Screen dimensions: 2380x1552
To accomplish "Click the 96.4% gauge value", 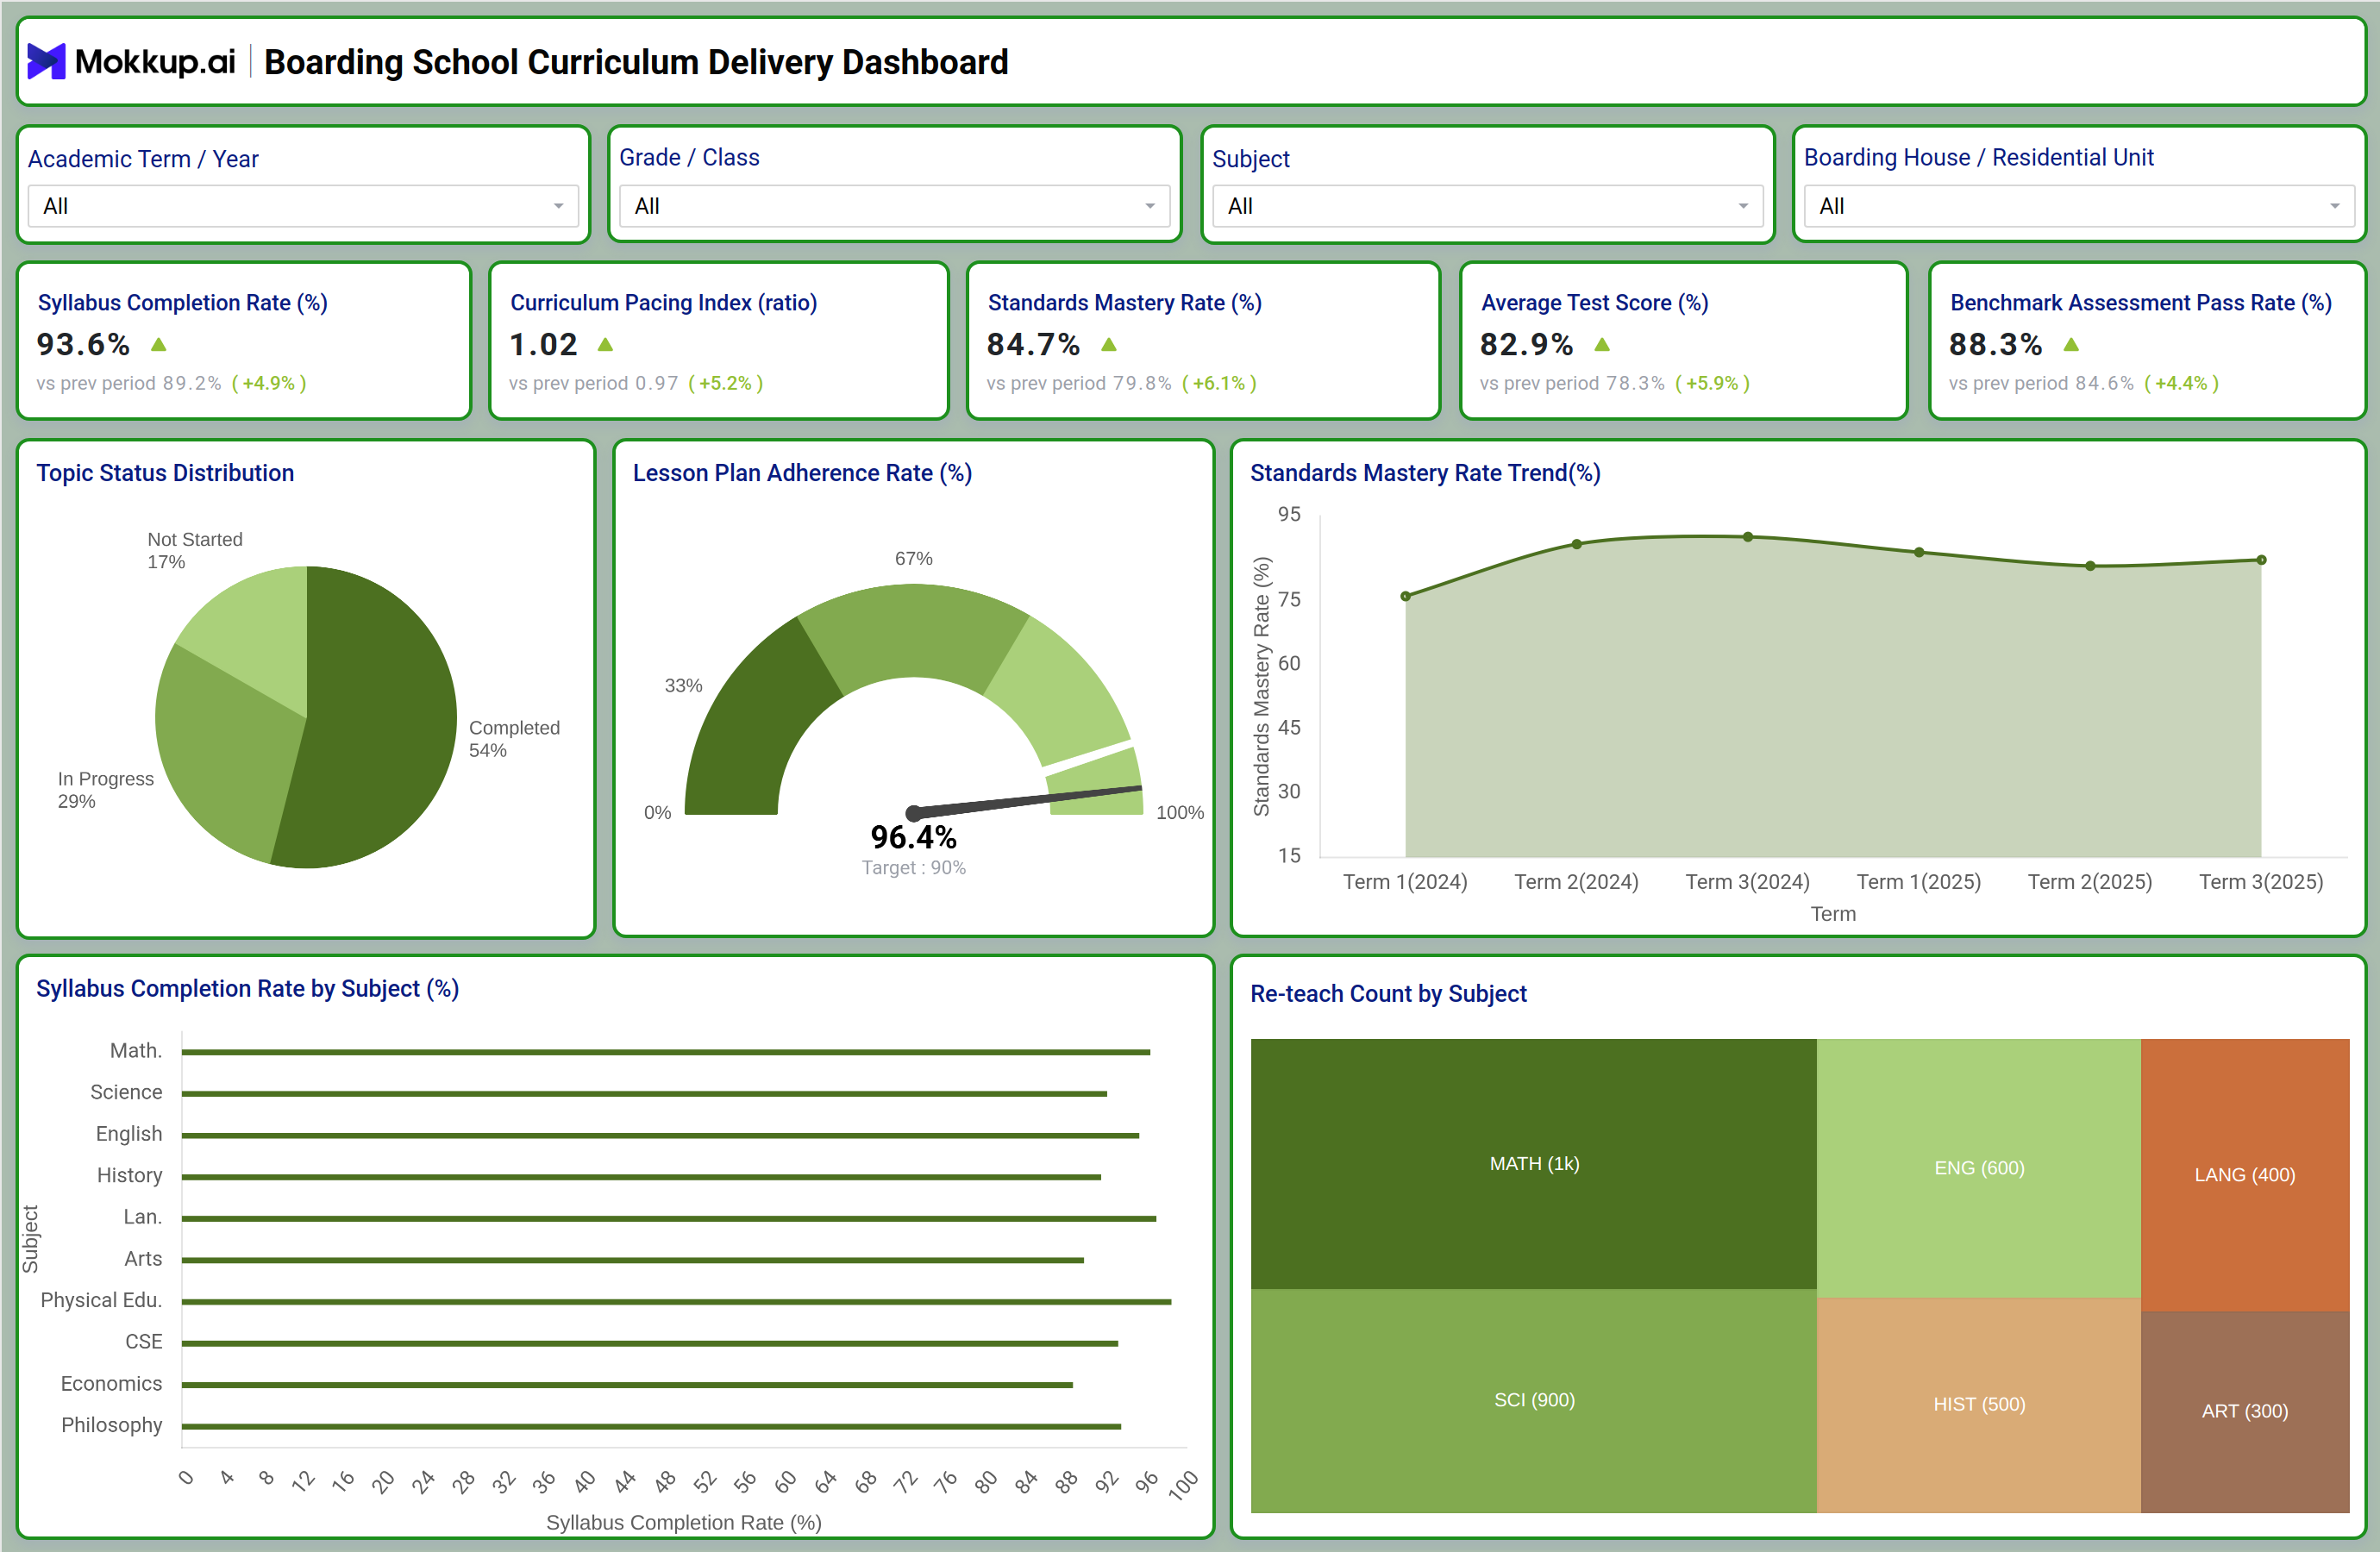I will pyautogui.click(x=913, y=837).
